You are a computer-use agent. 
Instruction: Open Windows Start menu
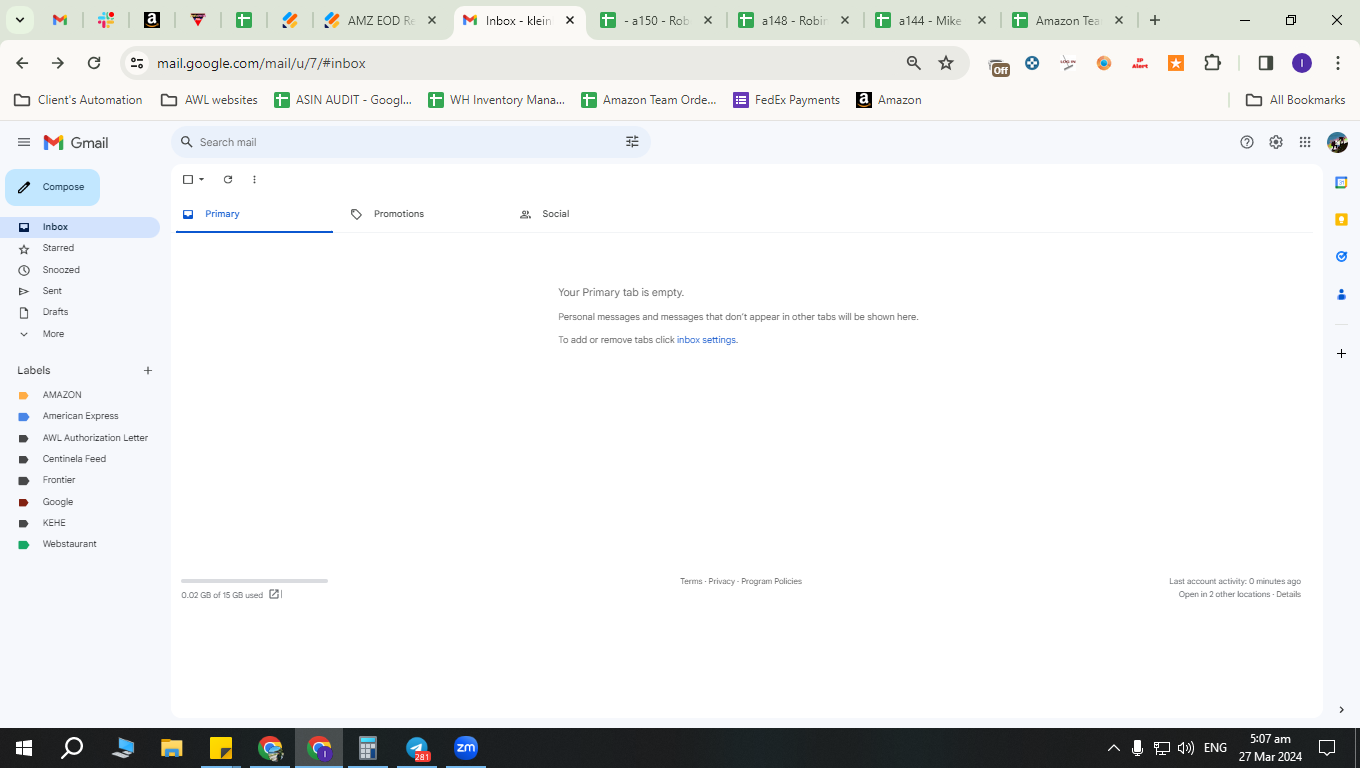(x=24, y=747)
